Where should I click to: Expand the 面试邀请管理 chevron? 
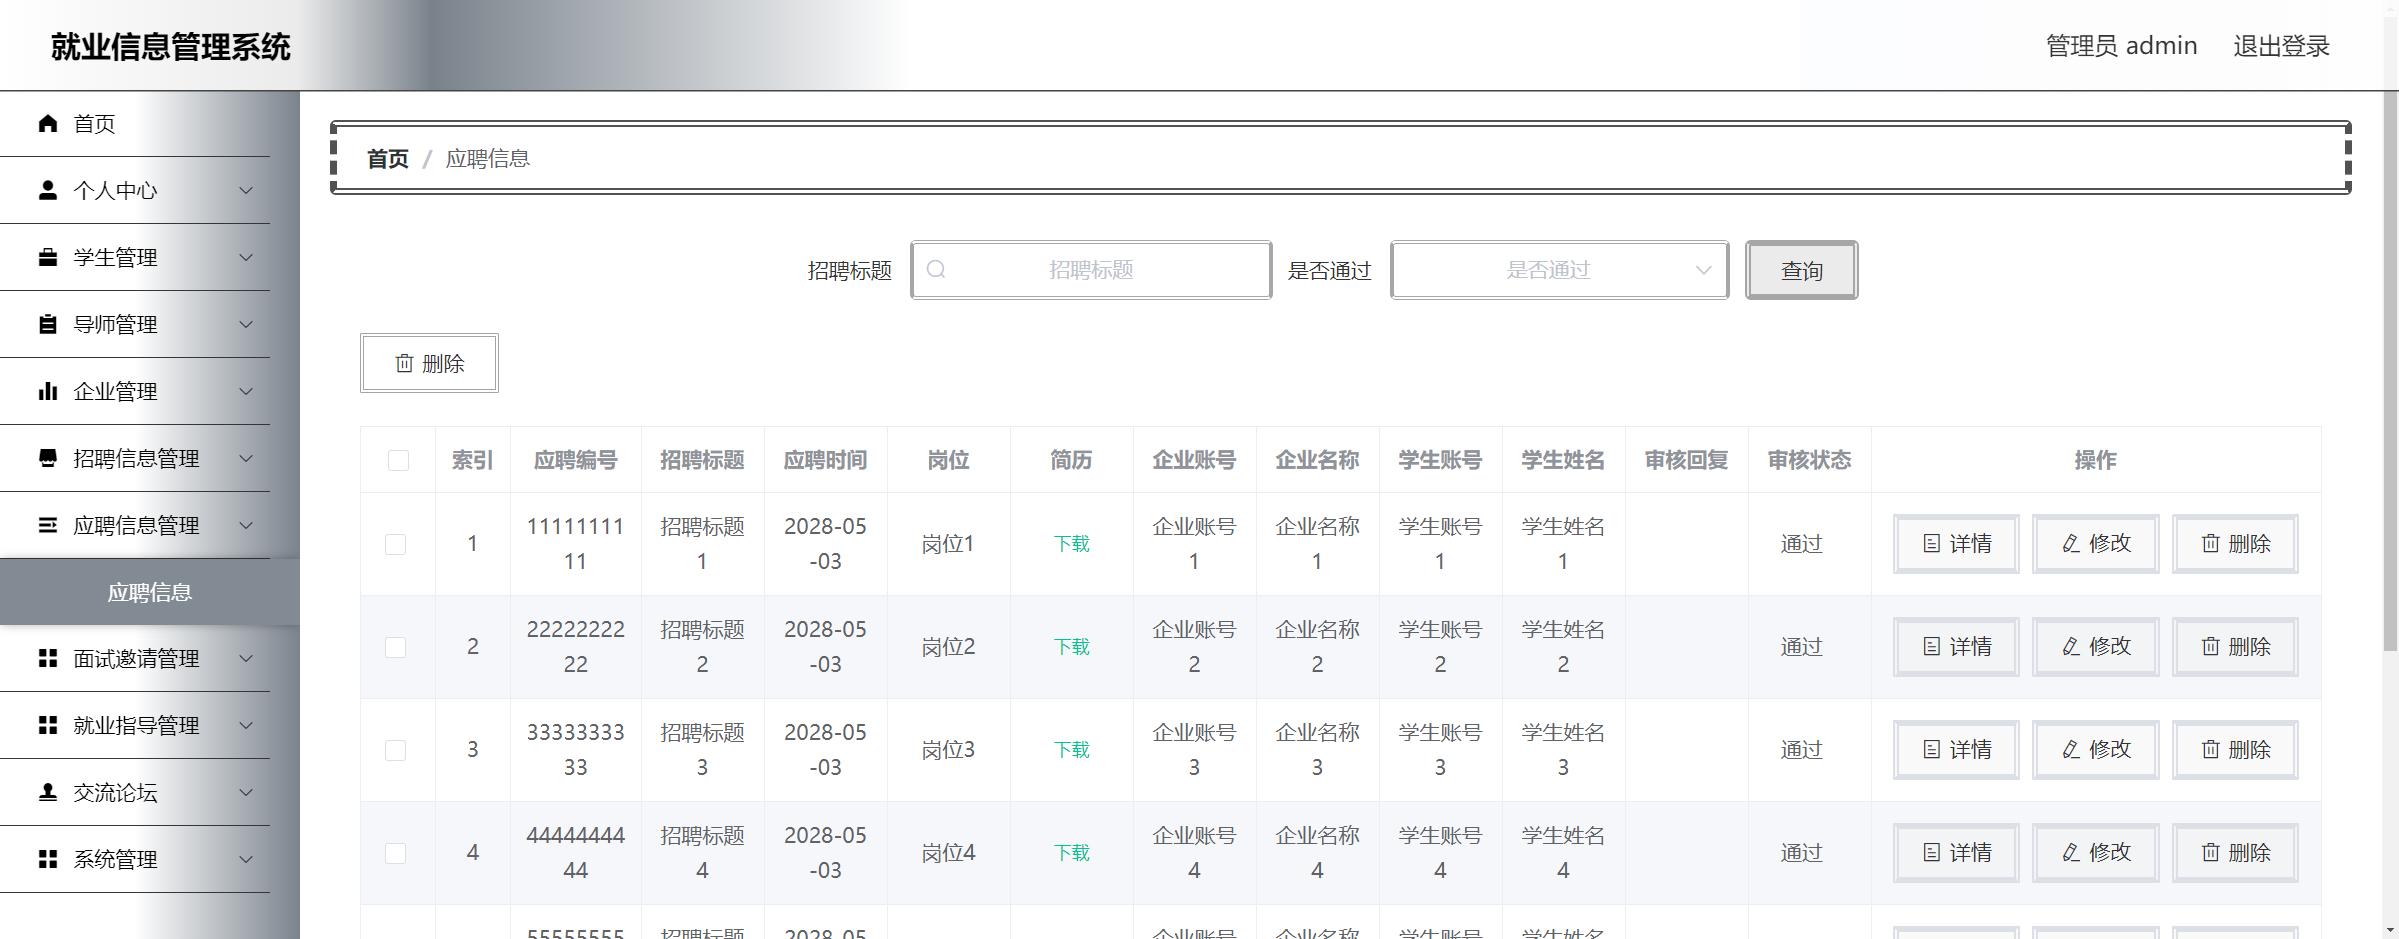[246, 658]
